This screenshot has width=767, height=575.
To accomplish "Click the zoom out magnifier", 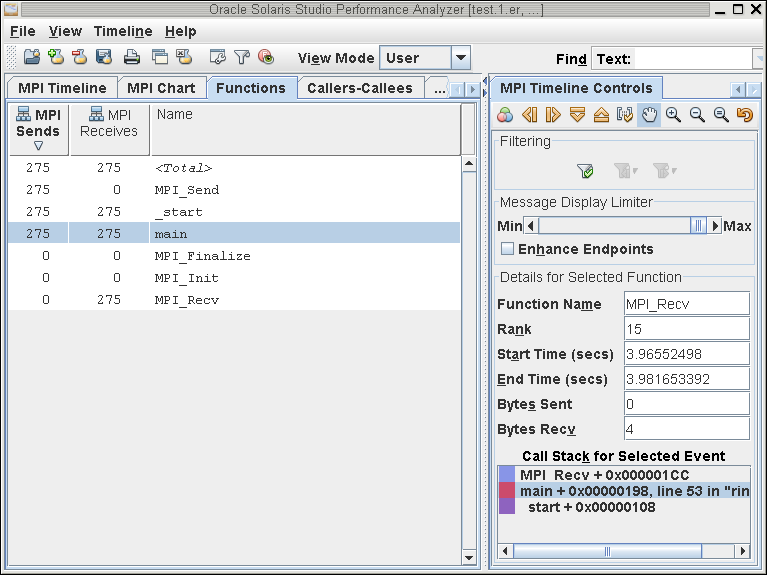I will [697, 115].
